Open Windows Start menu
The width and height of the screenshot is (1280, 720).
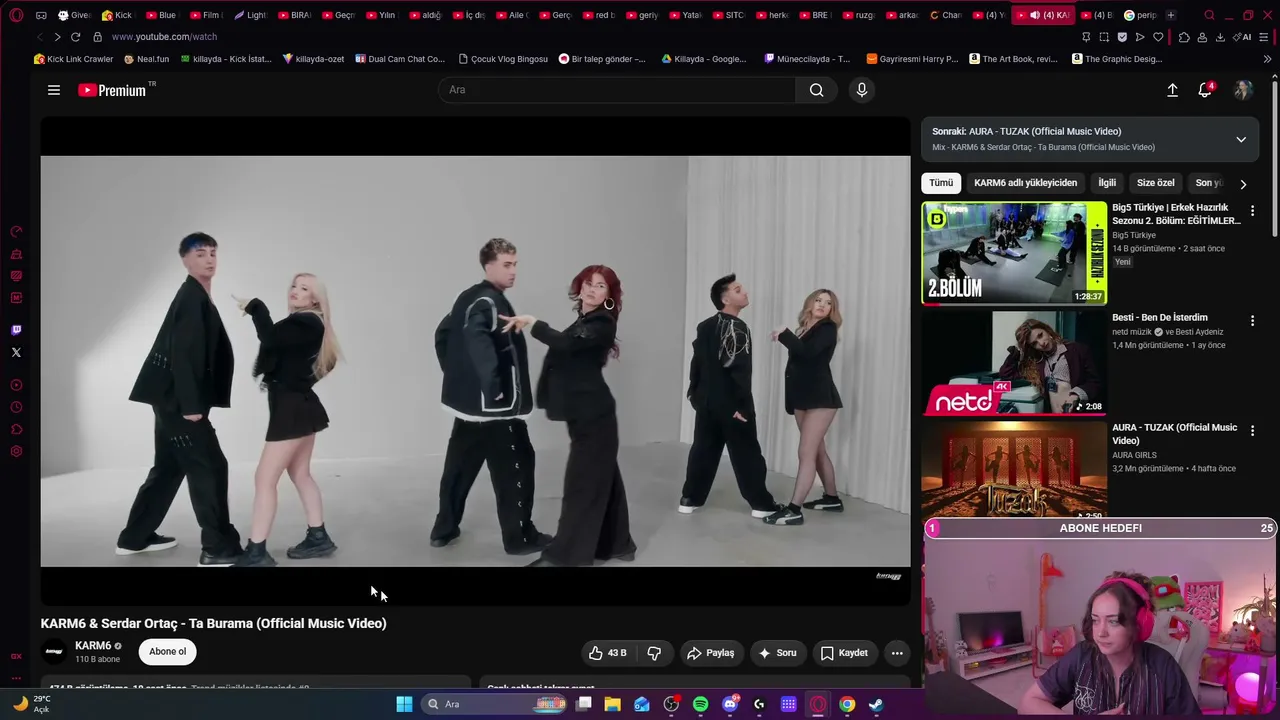coord(404,704)
